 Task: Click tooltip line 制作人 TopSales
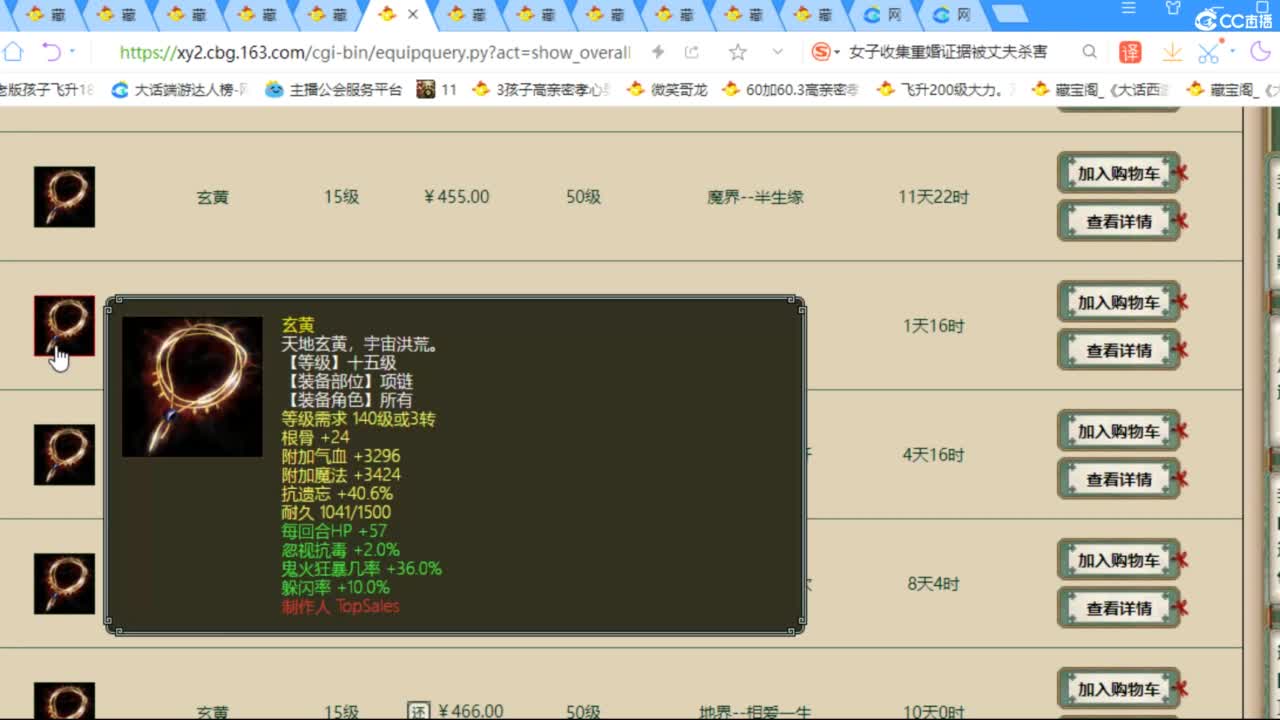point(340,606)
